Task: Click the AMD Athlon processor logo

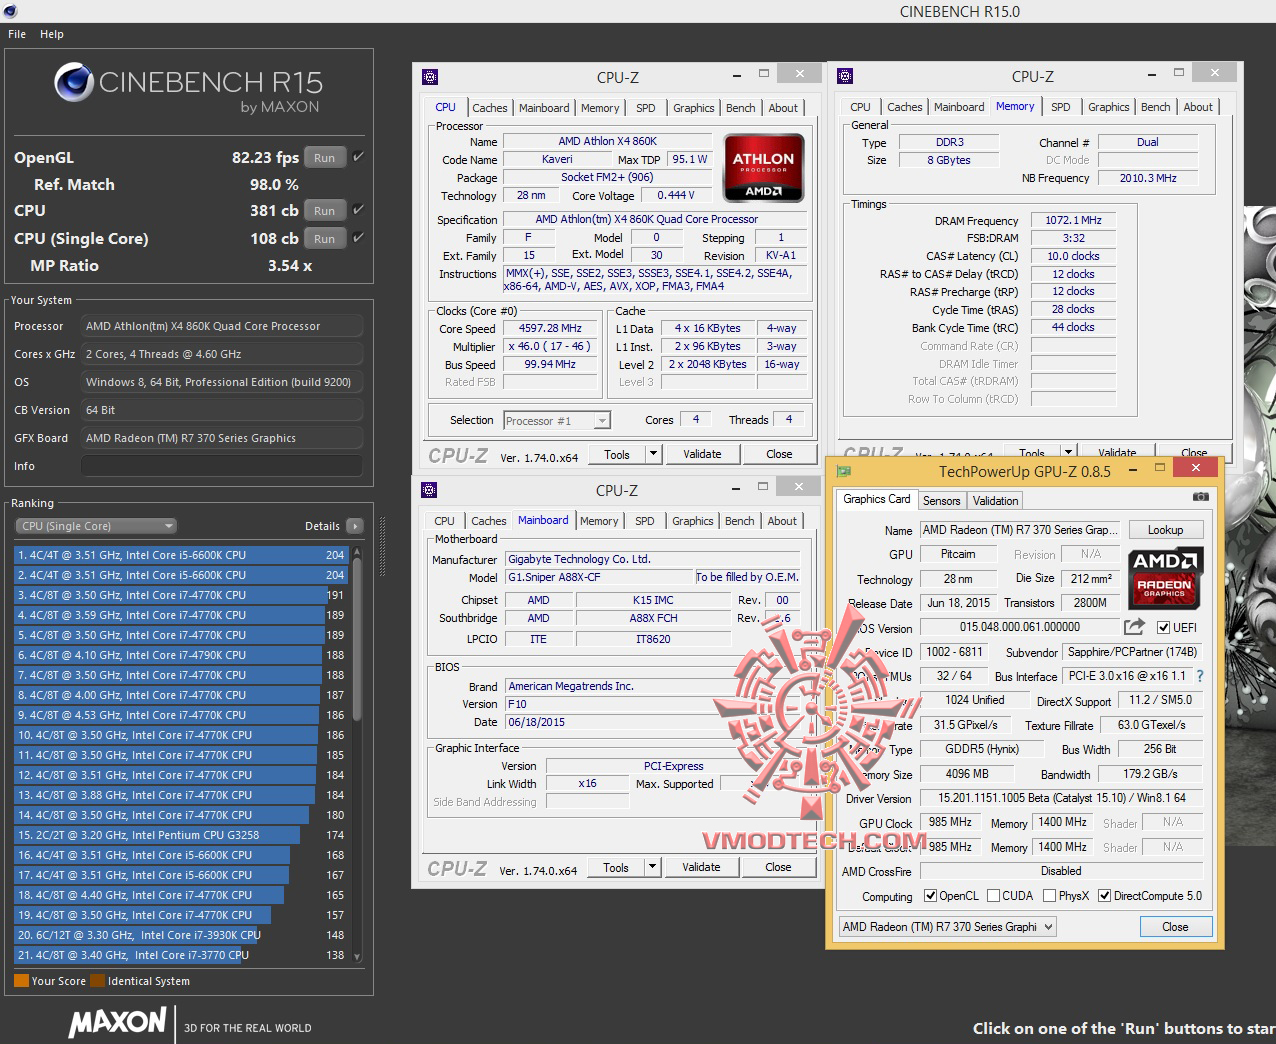Action: coord(763,168)
